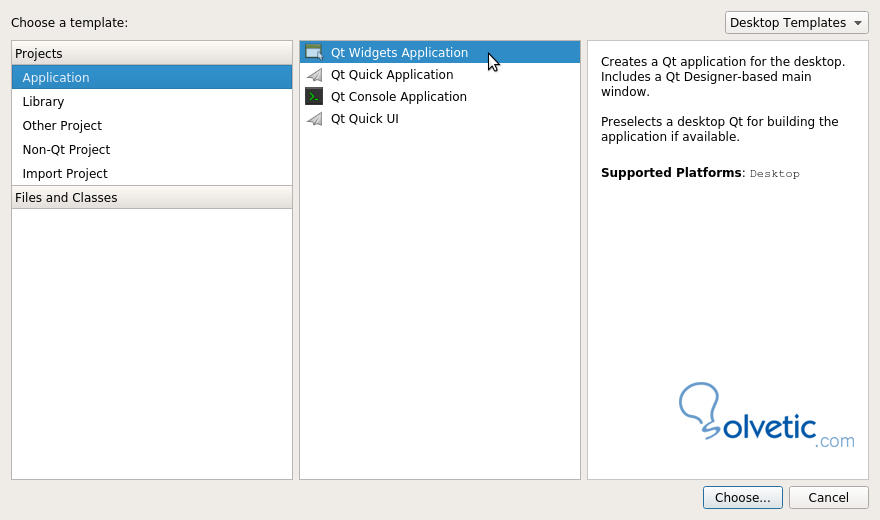Image resolution: width=880 pixels, height=520 pixels.
Task: Select Qt Widgets Application template label
Action: (399, 53)
